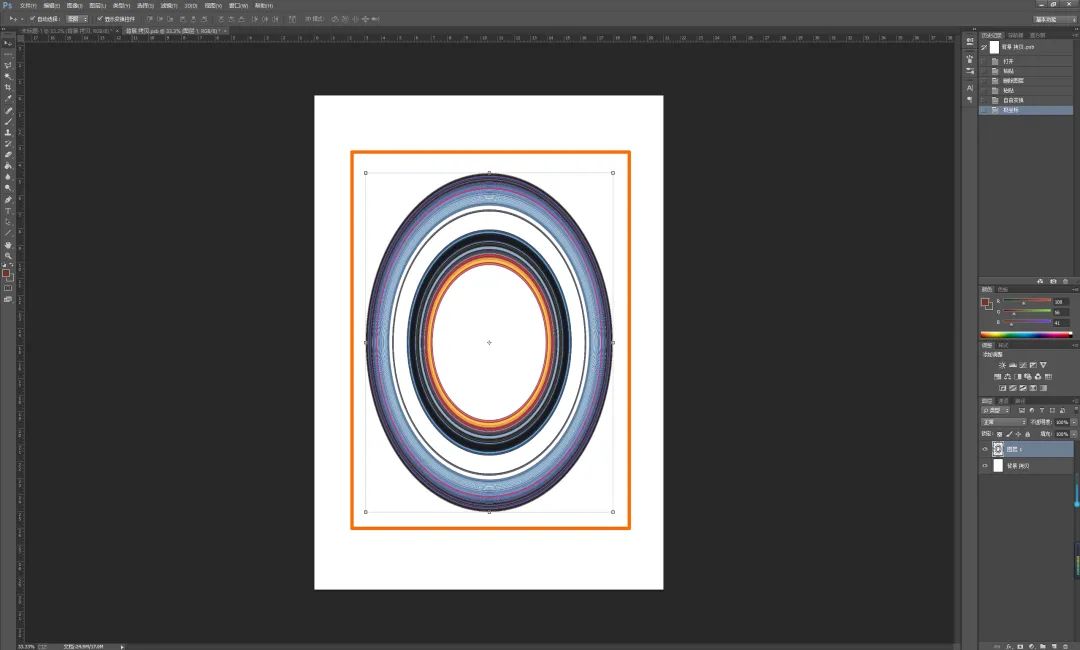The image size is (1080, 650).
Task: Open the File menu
Action: [x=28, y=6]
